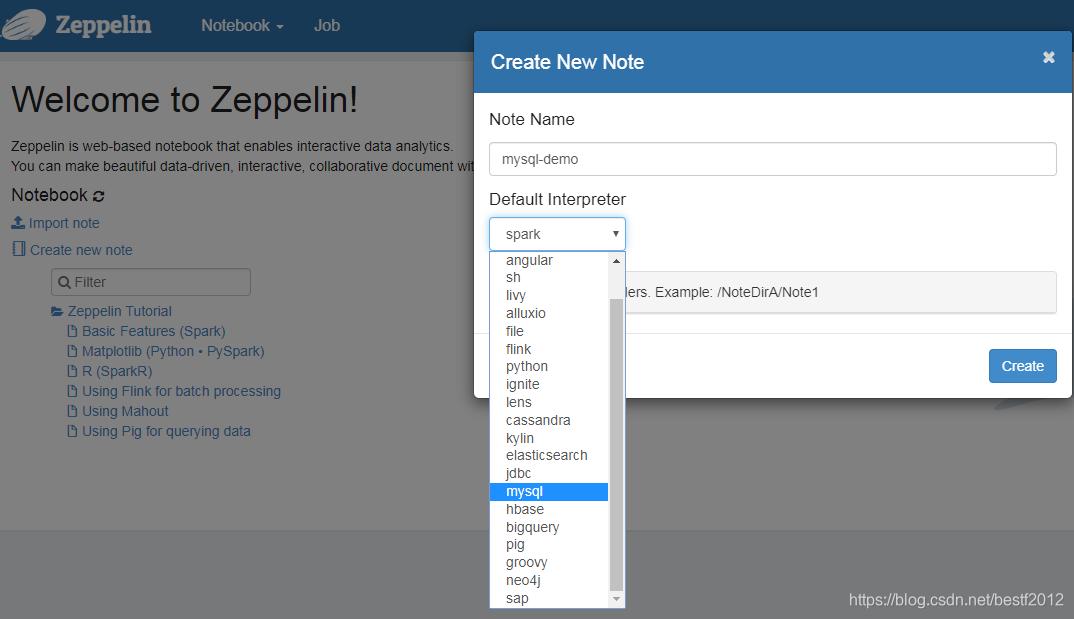Click the Create new note book icon
This screenshot has width=1074, height=619.
coord(19,249)
